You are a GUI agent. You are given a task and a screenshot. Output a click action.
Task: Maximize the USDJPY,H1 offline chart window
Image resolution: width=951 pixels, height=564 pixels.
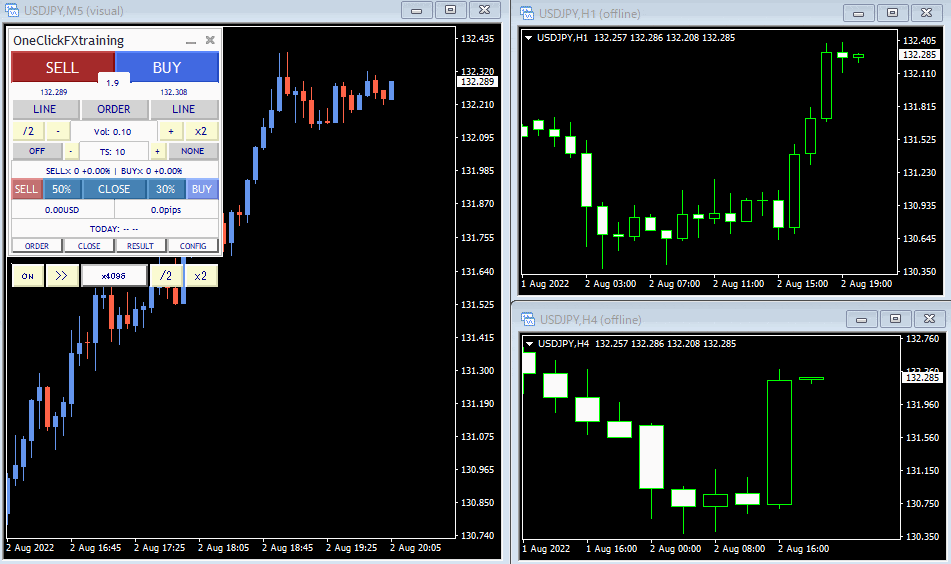(893, 13)
